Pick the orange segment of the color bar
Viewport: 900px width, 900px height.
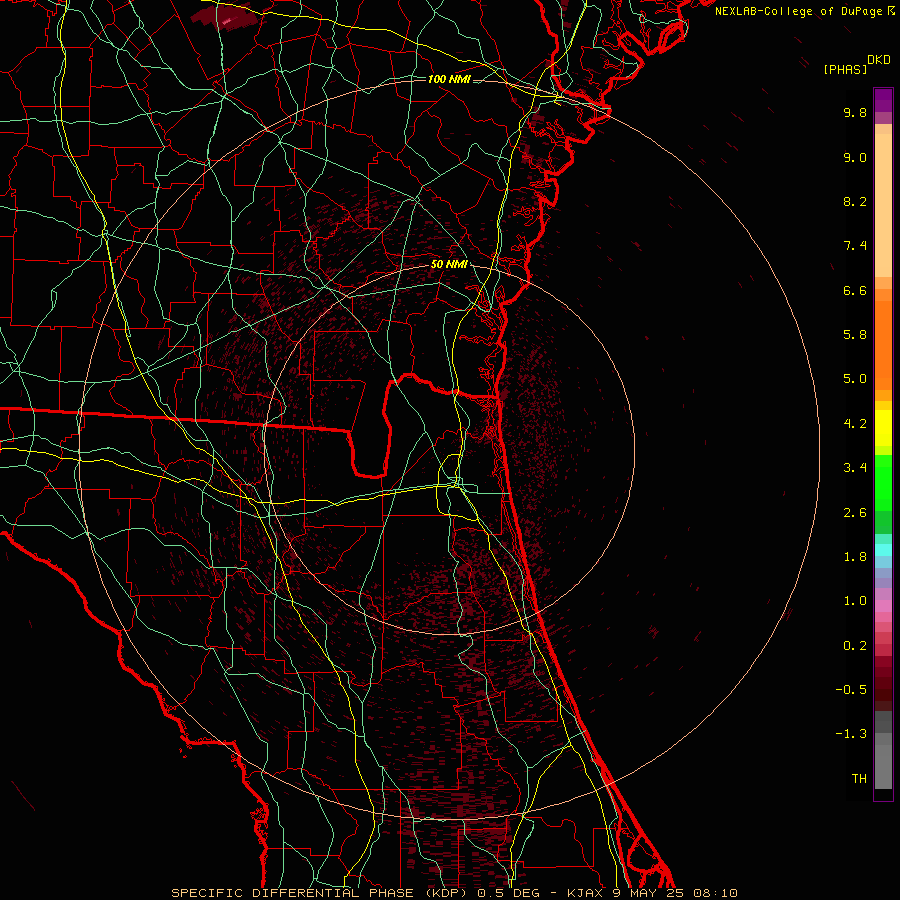[x=883, y=346]
